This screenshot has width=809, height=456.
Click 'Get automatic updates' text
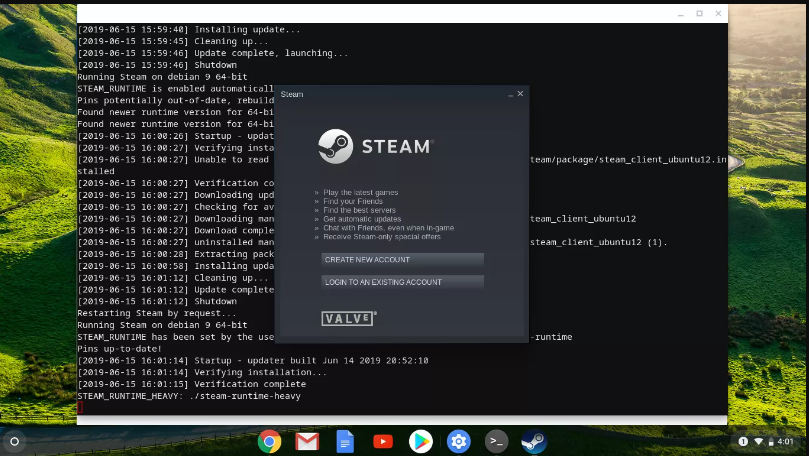pyautogui.click(x=362, y=219)
